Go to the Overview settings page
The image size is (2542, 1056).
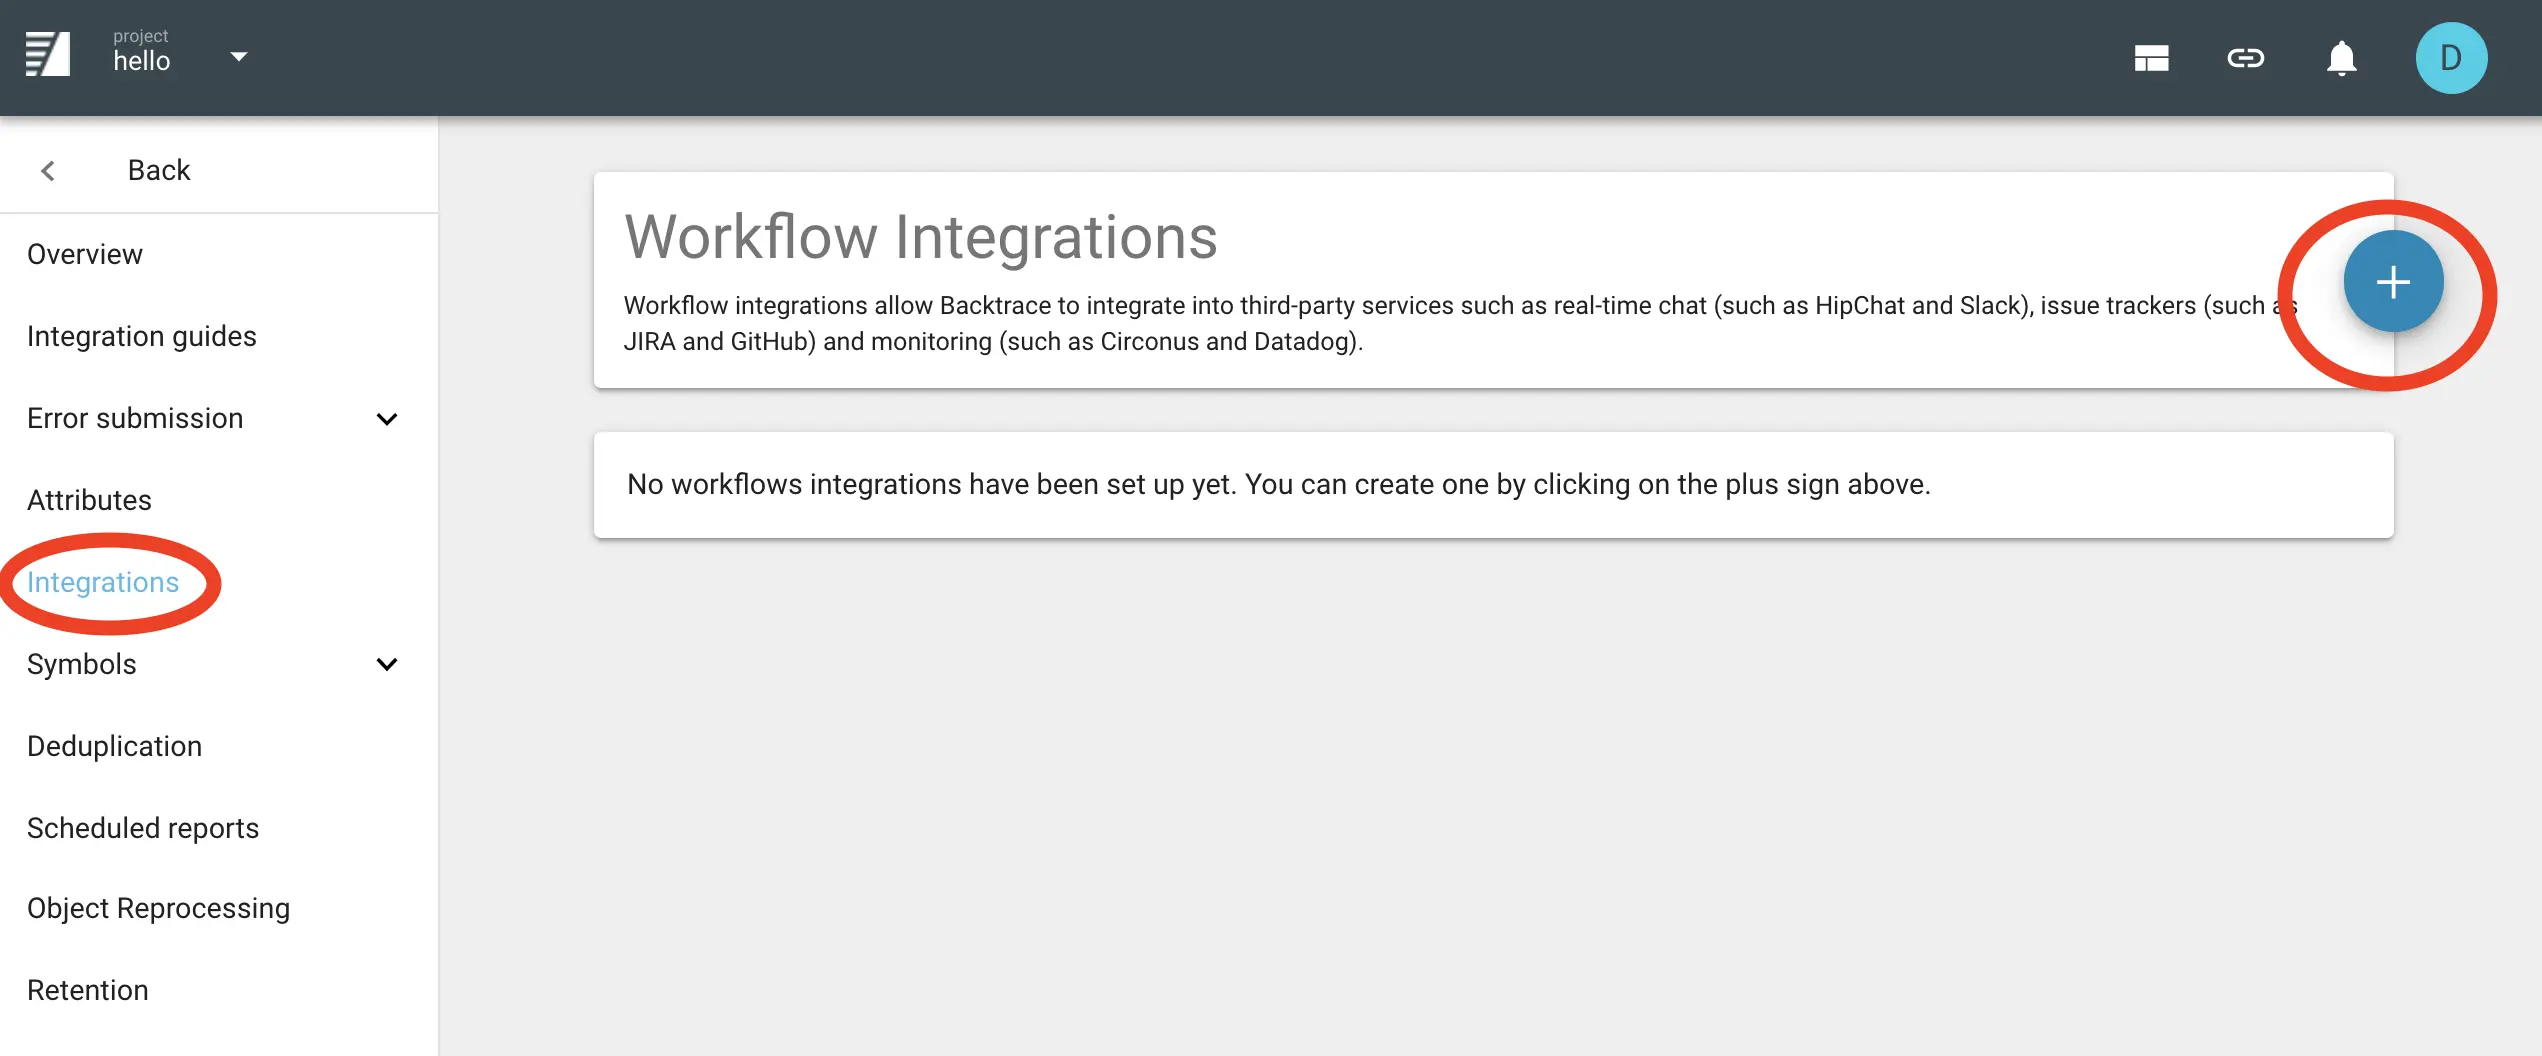point(85,255)
